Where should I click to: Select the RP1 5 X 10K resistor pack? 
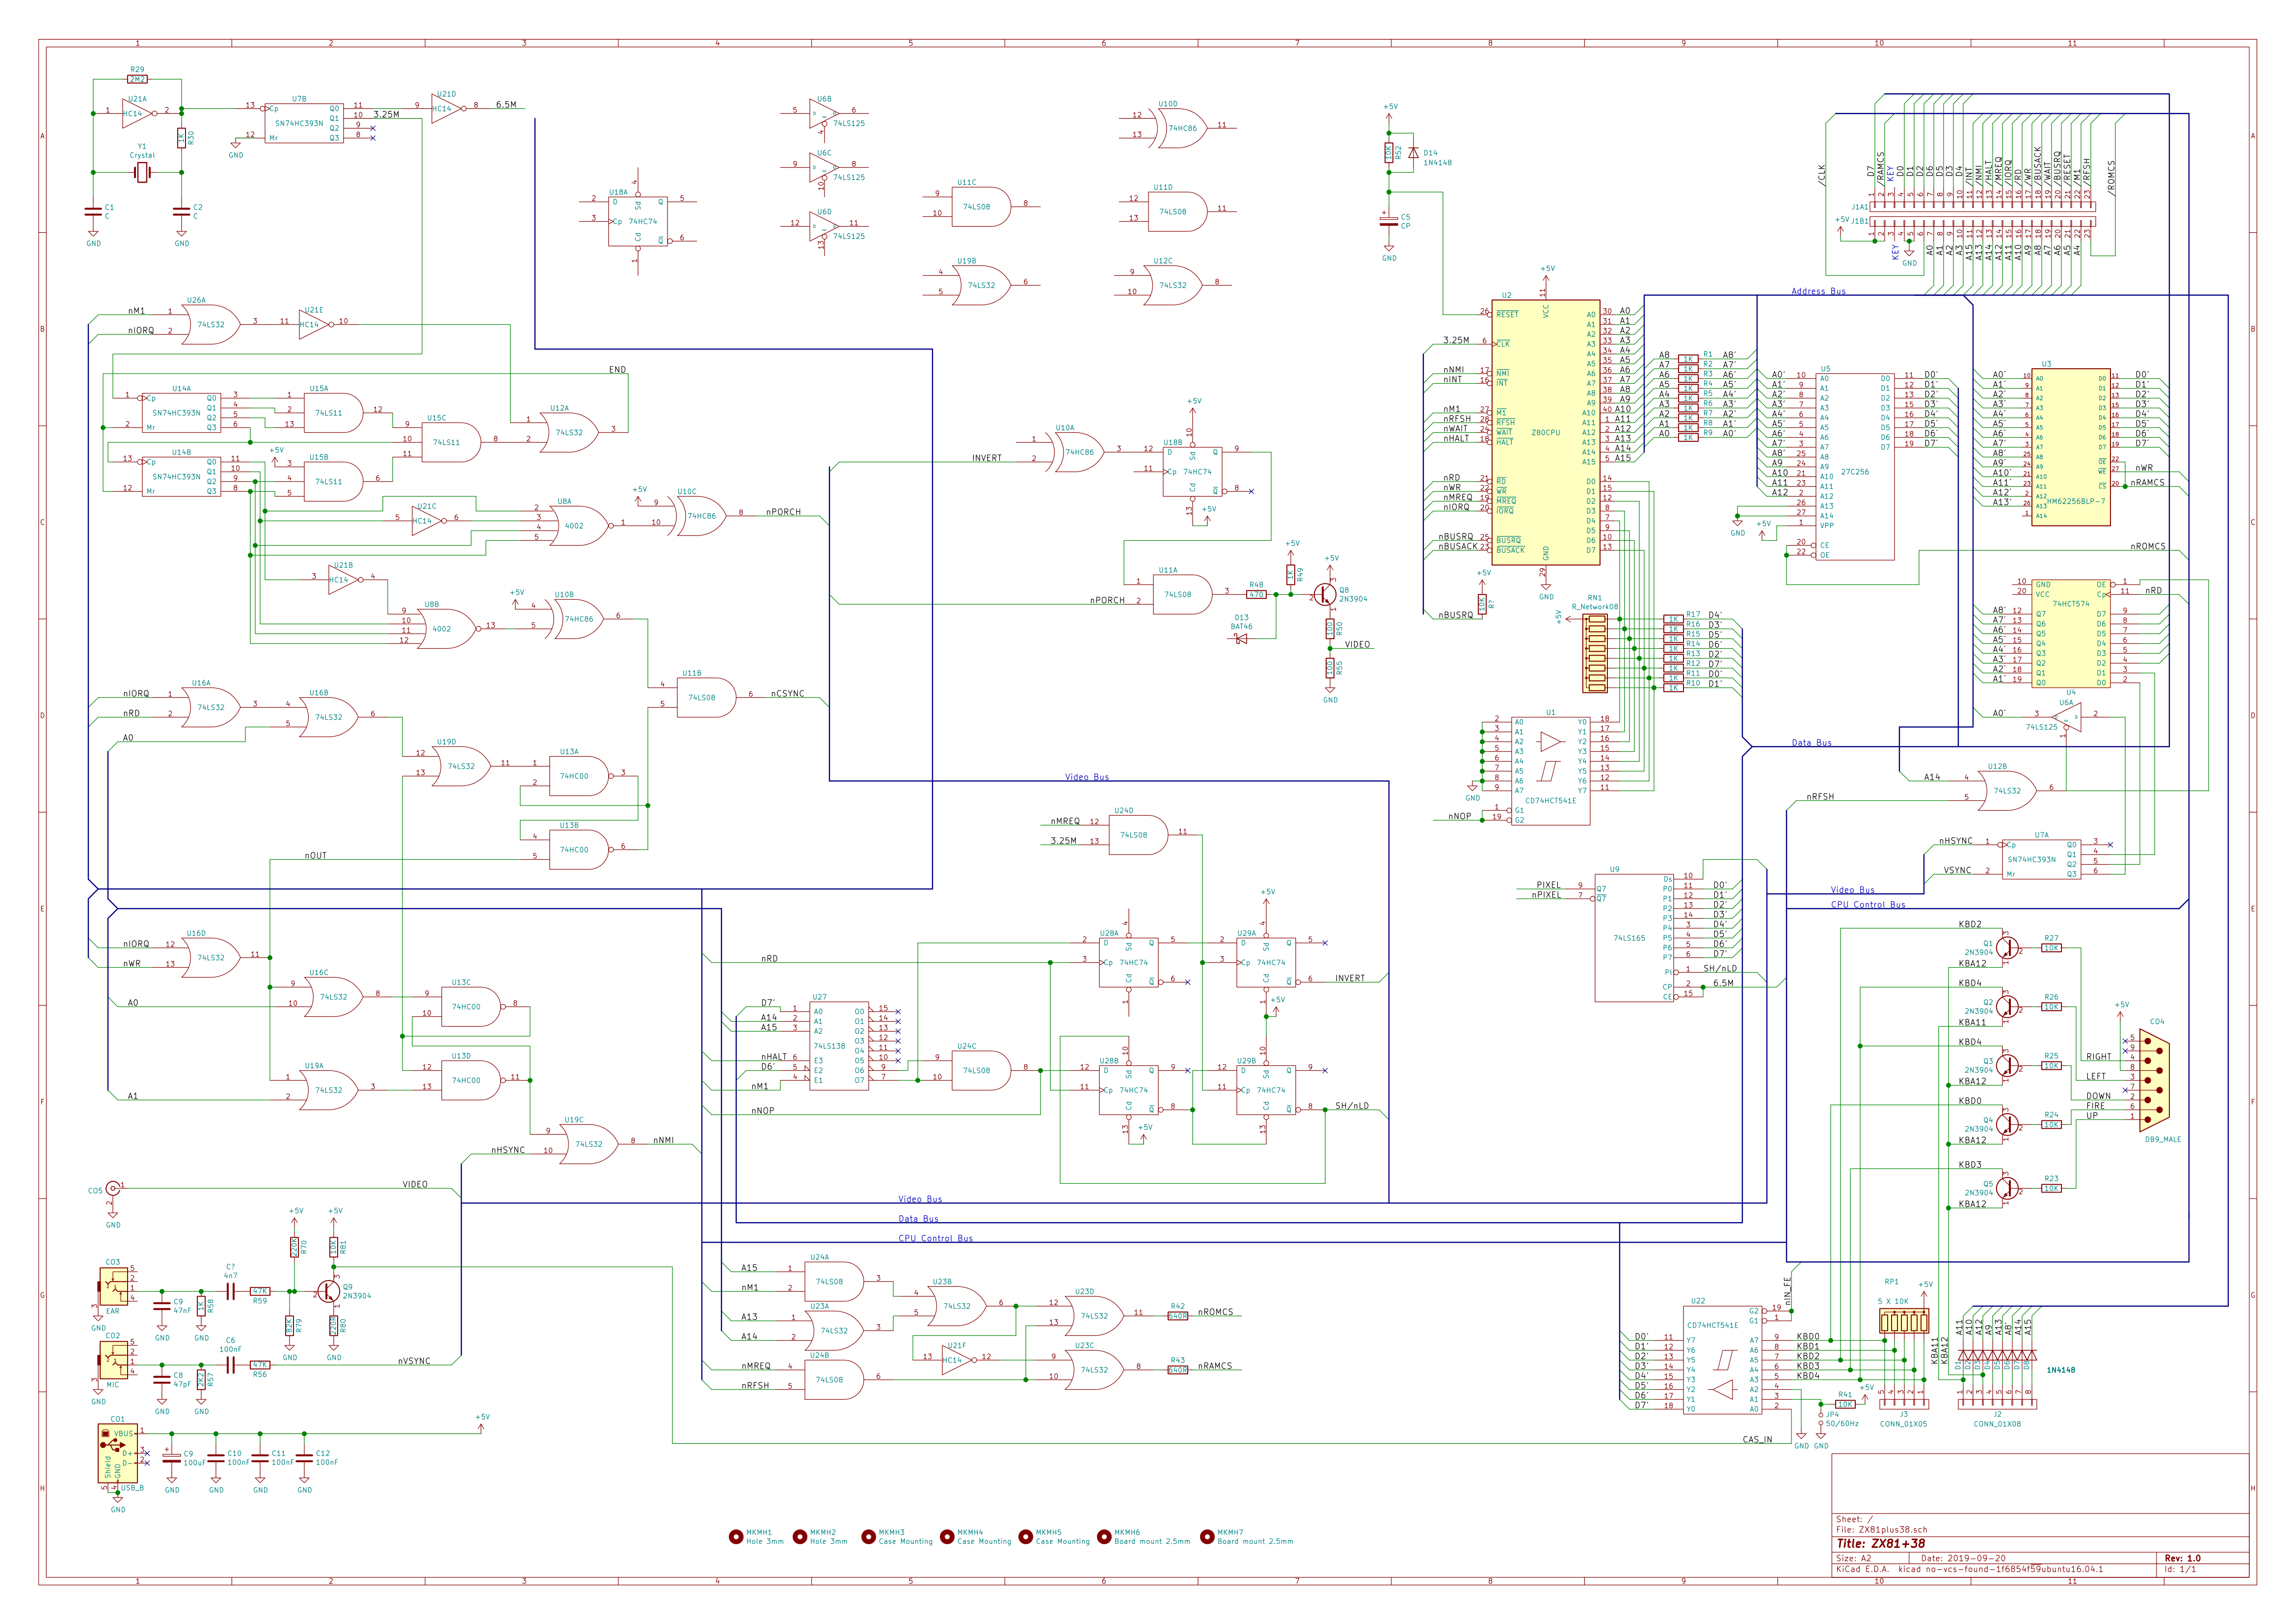click(x=1904, y=1322)
